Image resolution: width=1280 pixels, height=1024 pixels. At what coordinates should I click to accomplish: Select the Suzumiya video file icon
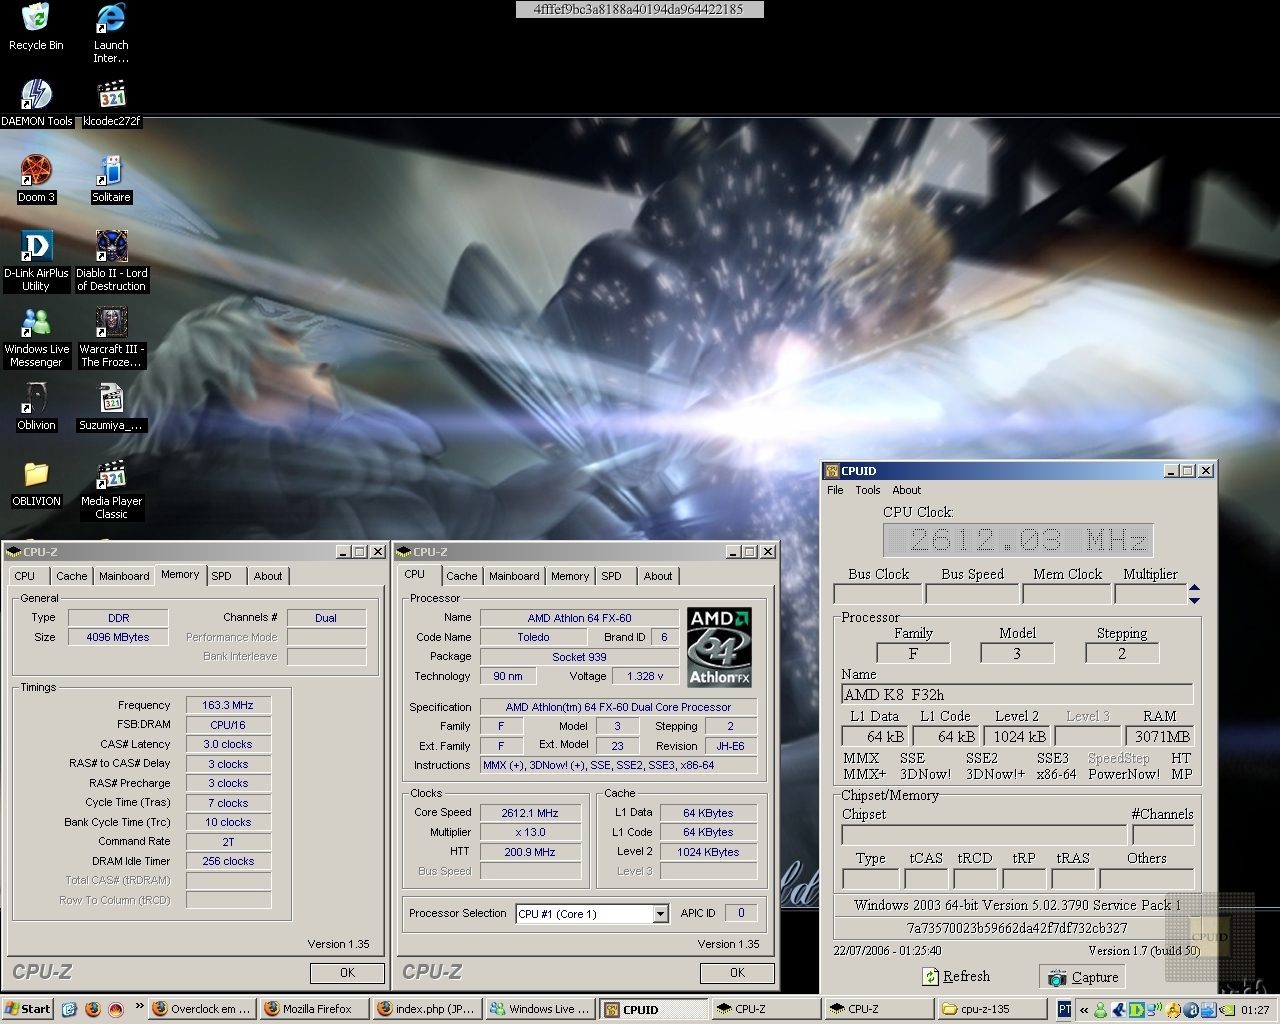click(111, 407)
